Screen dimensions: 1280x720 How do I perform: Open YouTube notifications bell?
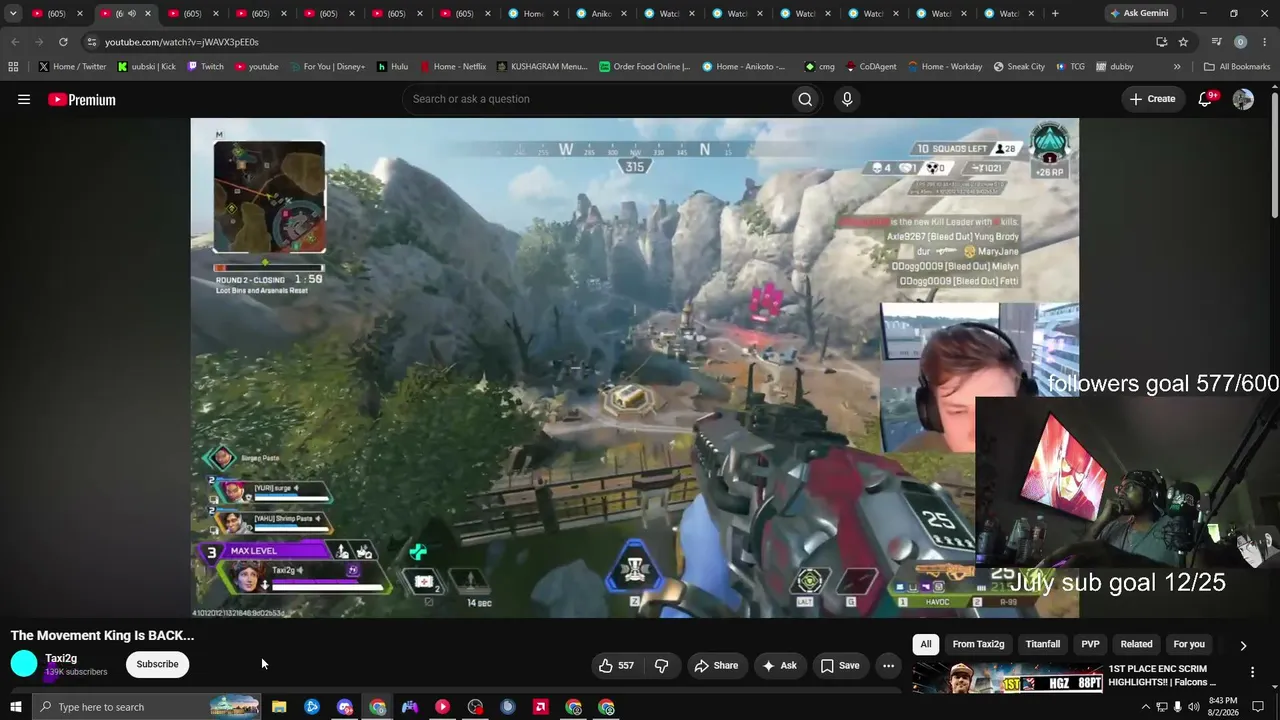[x=1206, y=99]
